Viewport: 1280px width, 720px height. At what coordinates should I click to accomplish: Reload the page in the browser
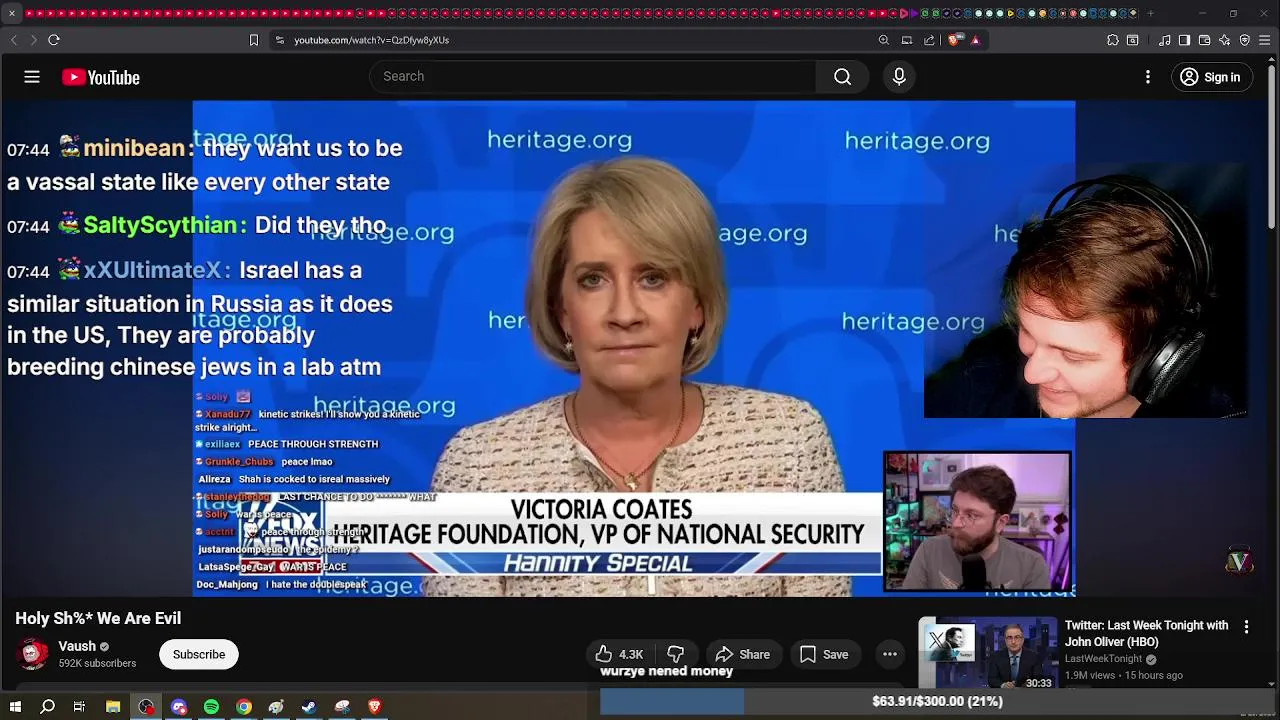[x=54, y=40]
